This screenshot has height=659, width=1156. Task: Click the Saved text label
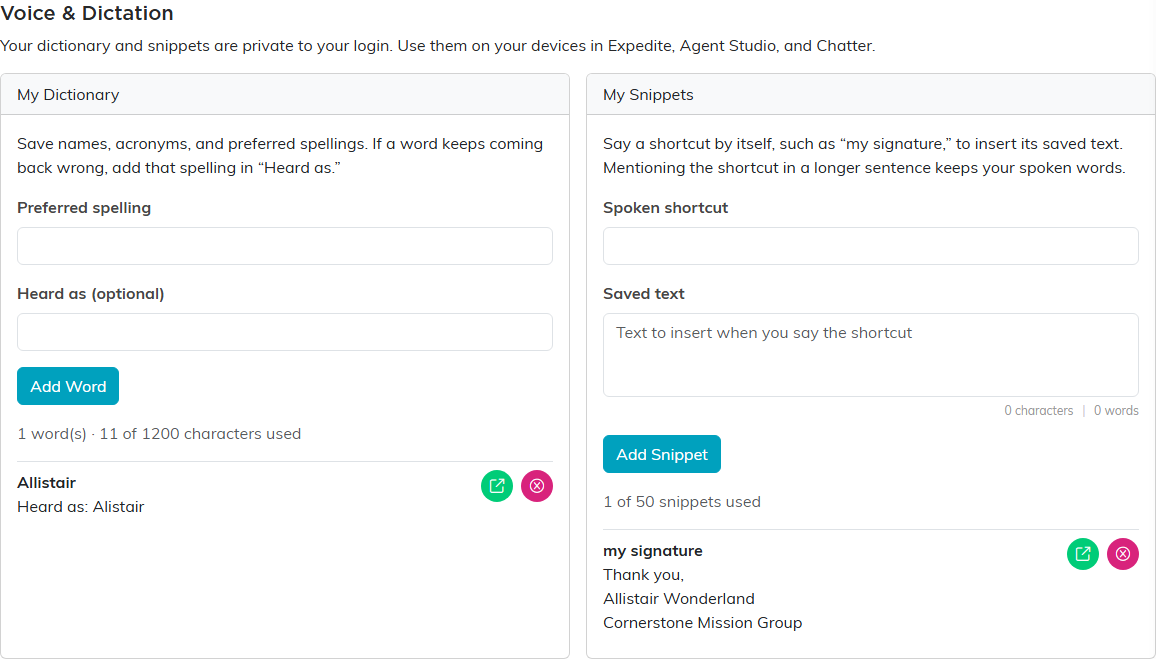coord(644,293)
